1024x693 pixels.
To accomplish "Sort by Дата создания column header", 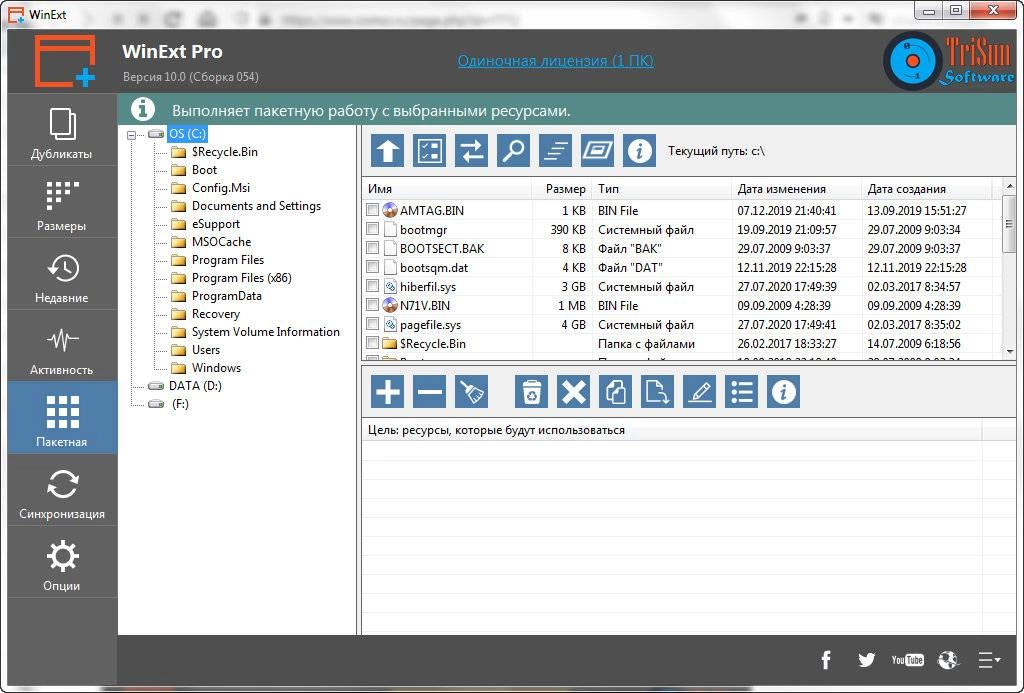I will pos(927,189).
